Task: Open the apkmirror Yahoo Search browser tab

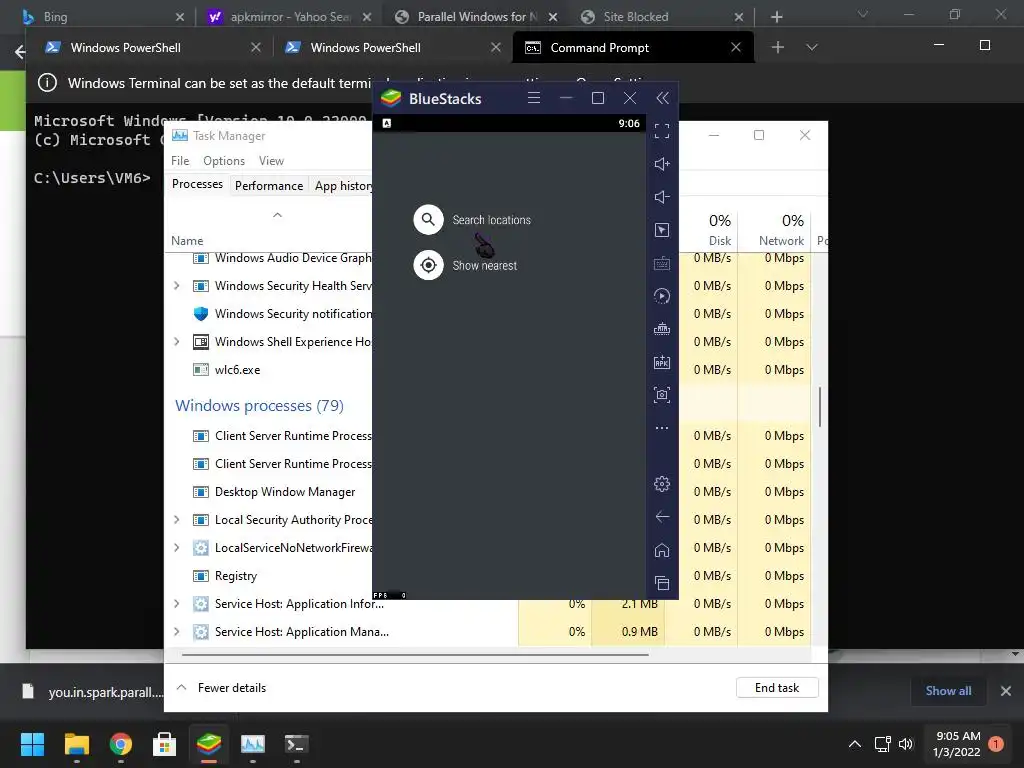Action: point(289,16)
